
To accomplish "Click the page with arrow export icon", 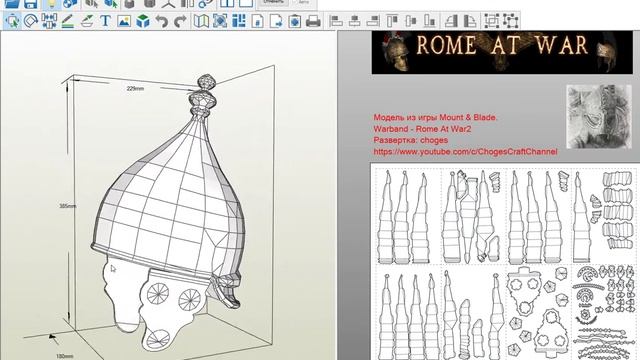I will (x=276, y=21).
